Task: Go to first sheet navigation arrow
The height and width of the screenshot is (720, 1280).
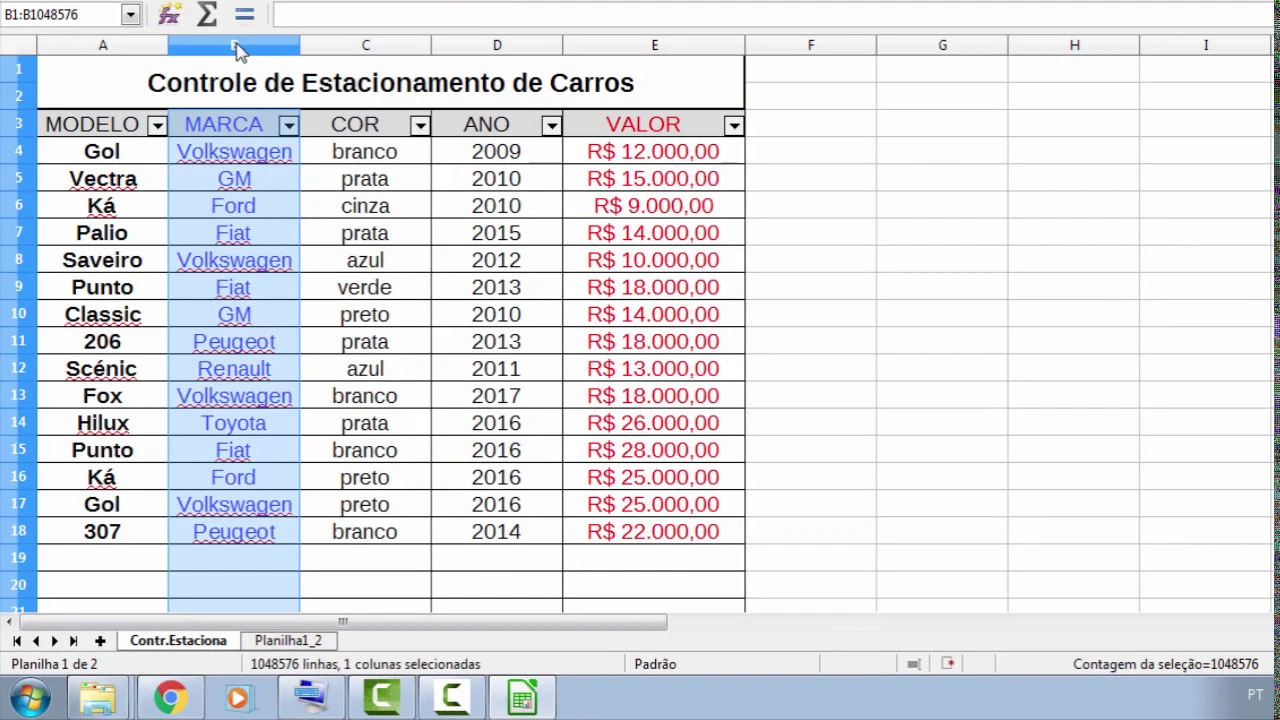Action: [x=16, y=641]
